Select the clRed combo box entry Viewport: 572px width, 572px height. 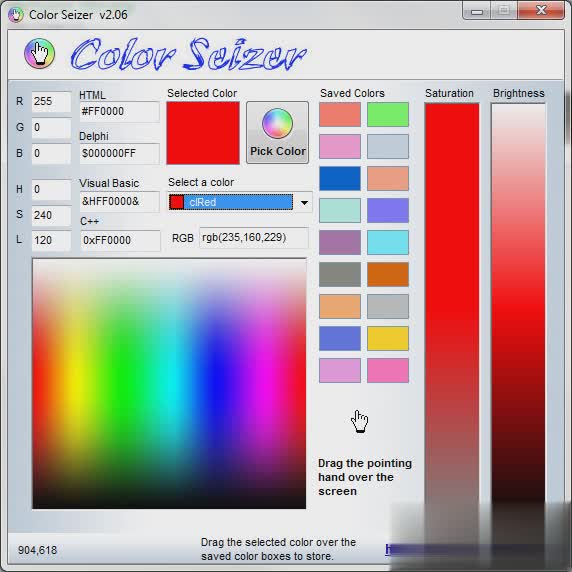(x=231, y=202)
